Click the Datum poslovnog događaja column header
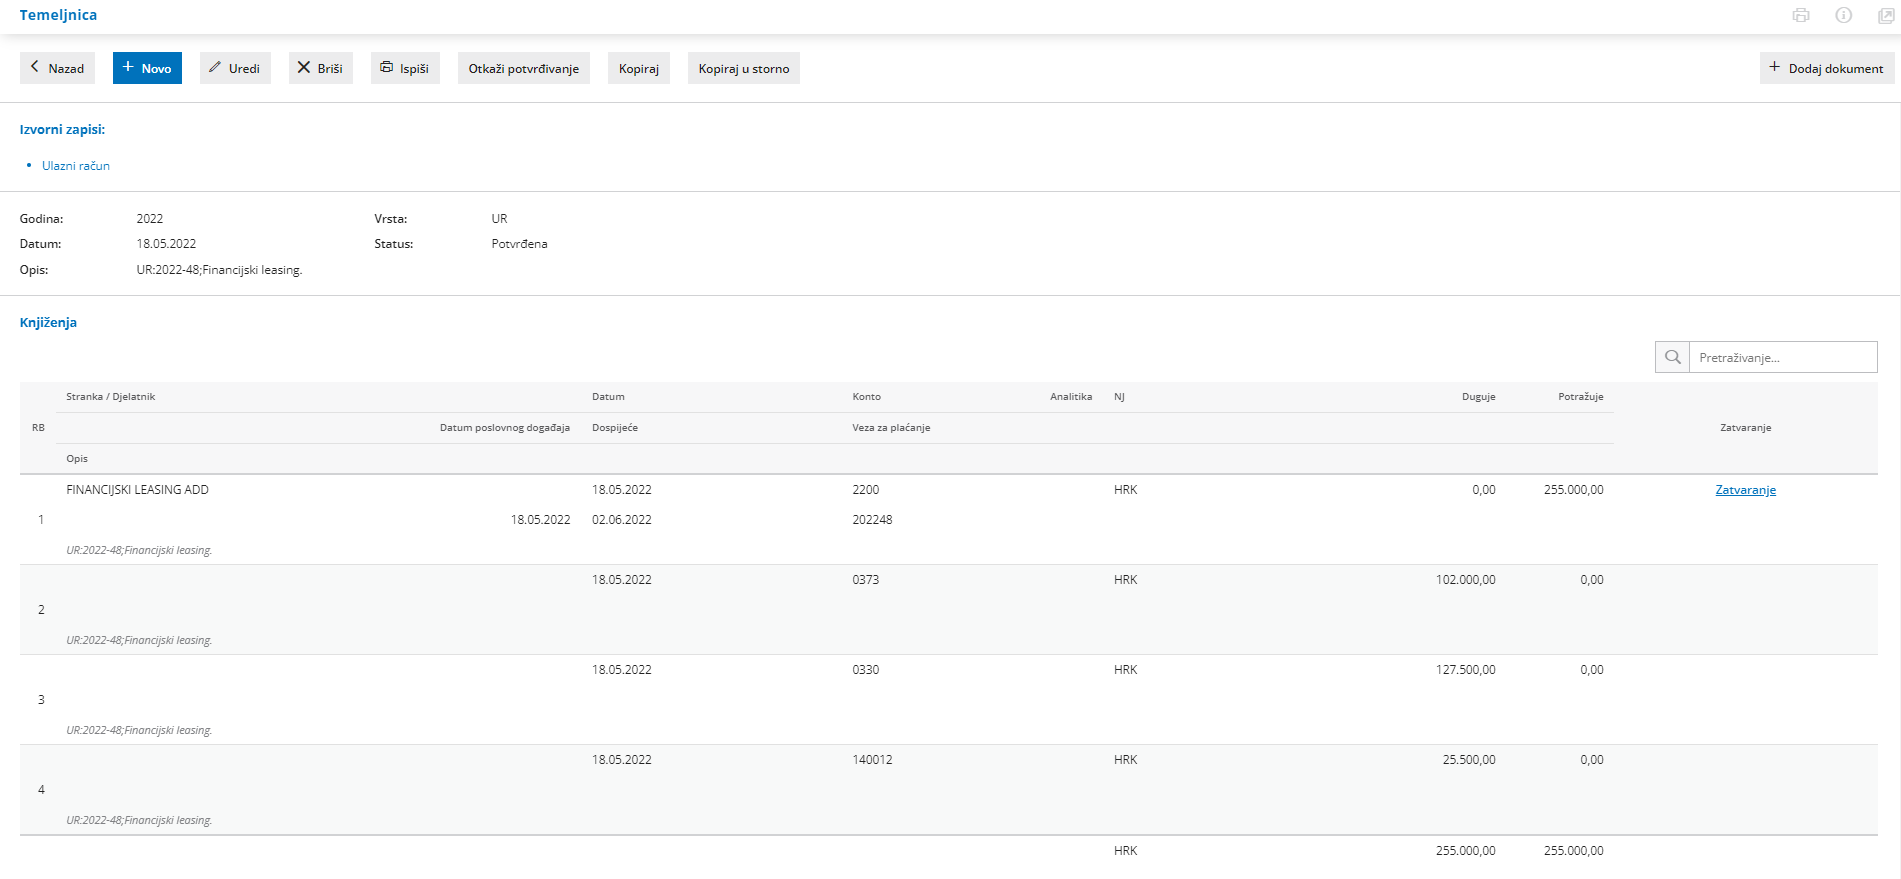The width and height of the screenshot is (1901, 879). [x=505, y=428]
